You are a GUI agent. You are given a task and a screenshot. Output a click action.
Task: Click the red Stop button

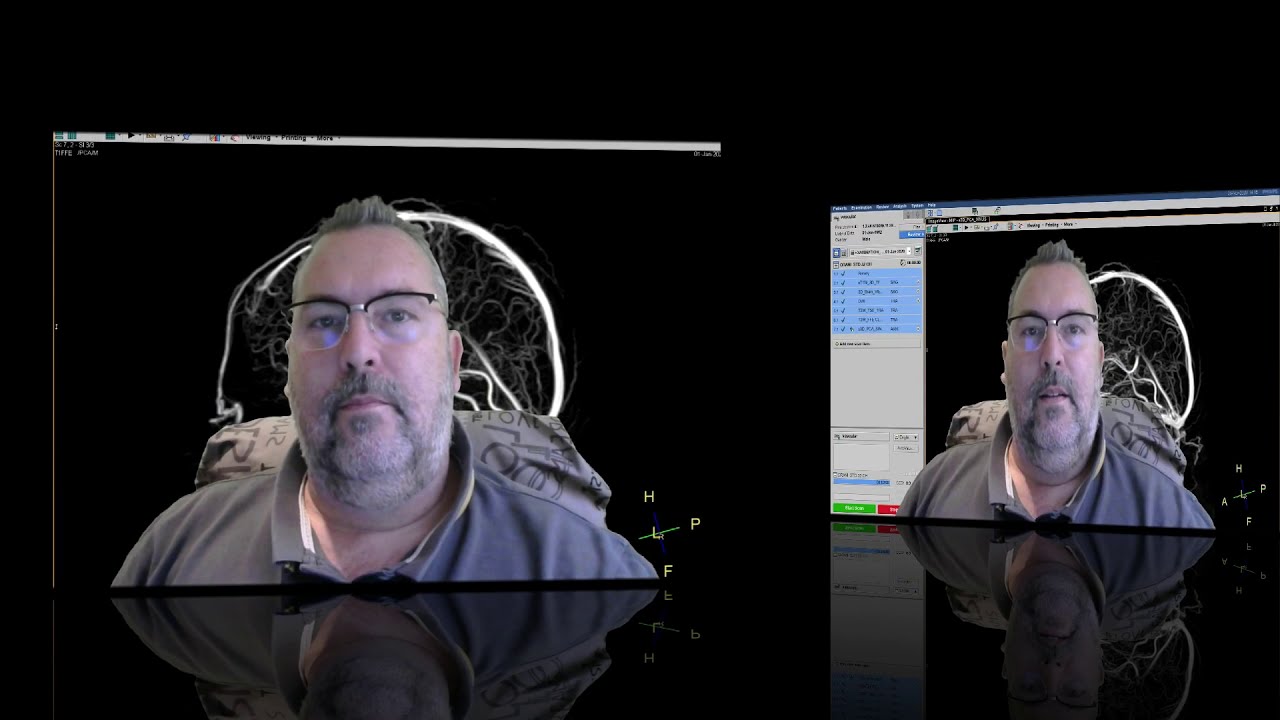pos(890,509)
